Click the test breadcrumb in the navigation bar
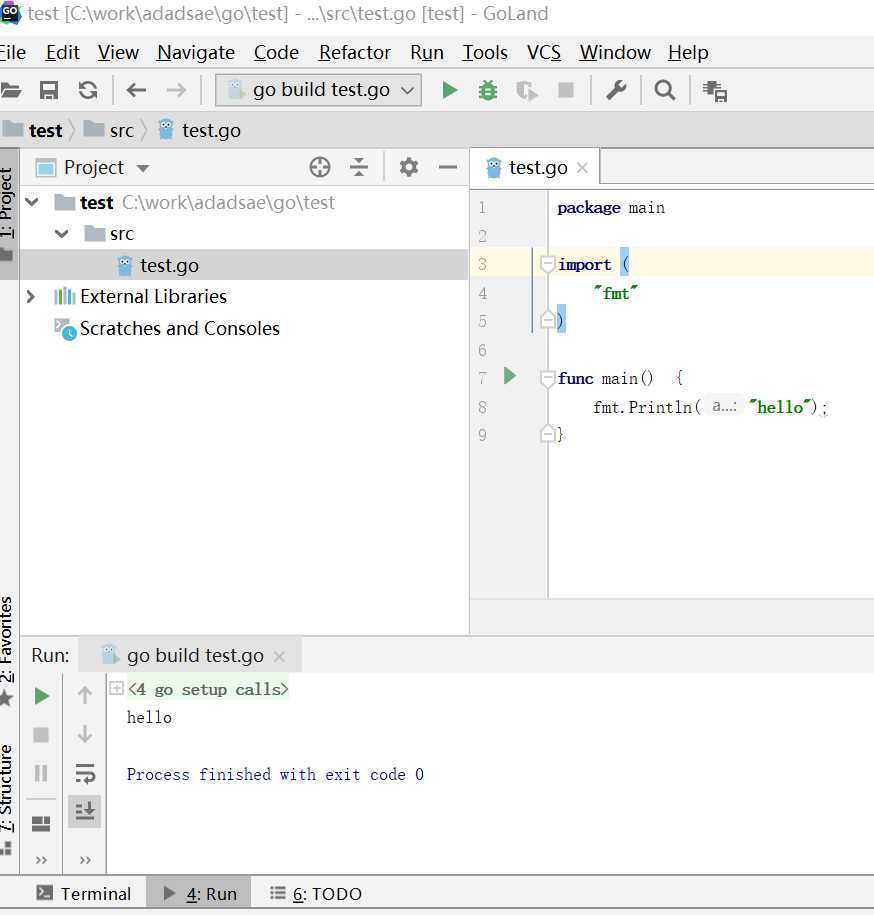The height and width of the screenshot is (915, 874). pos(32,130)
